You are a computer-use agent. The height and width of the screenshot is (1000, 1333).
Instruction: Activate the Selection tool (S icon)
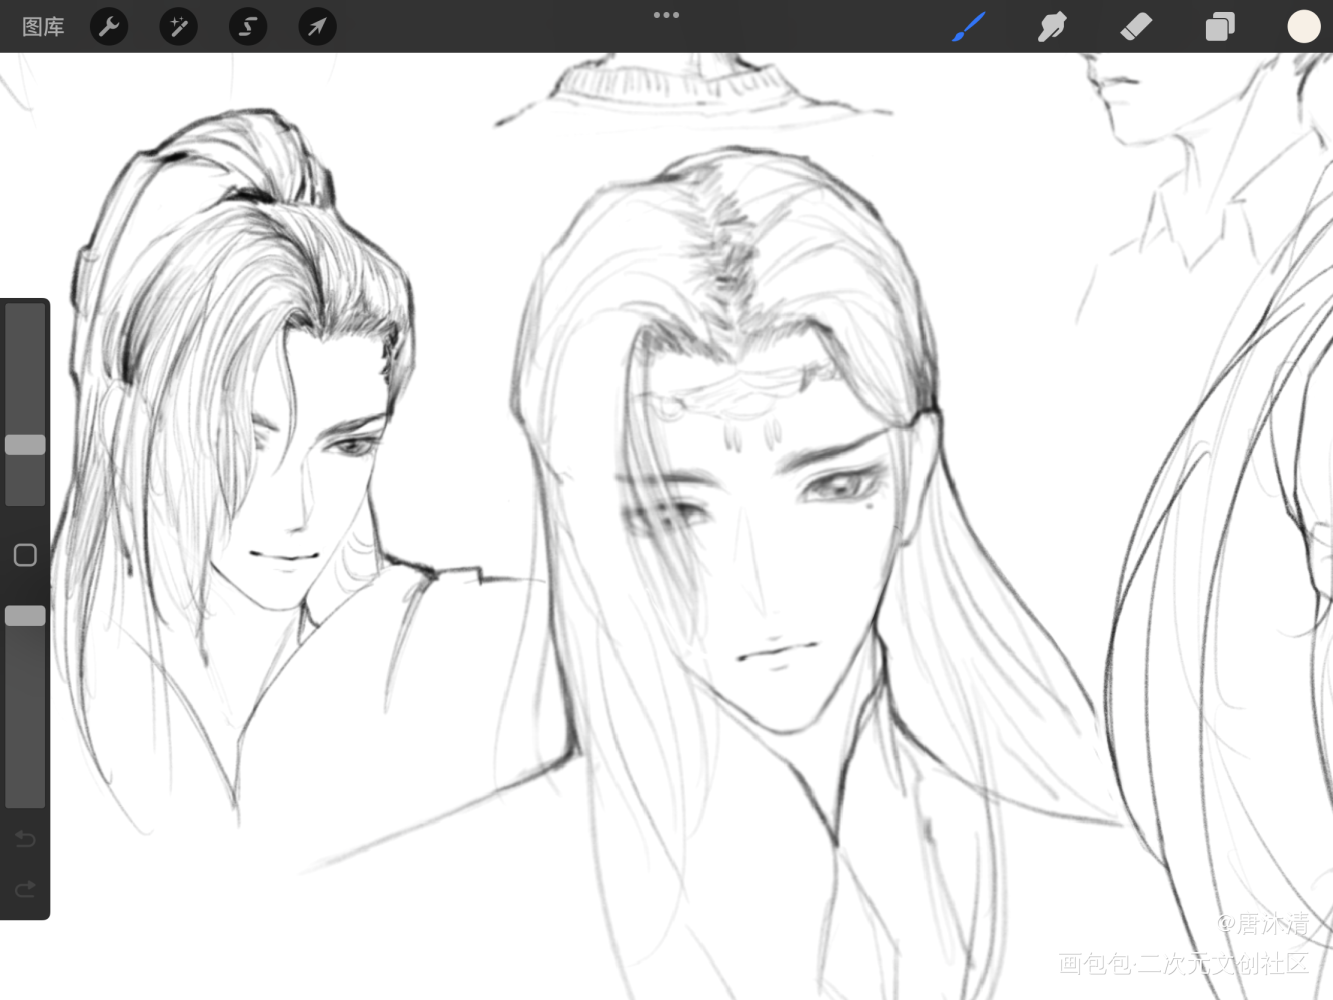click(x=247, y=27)
